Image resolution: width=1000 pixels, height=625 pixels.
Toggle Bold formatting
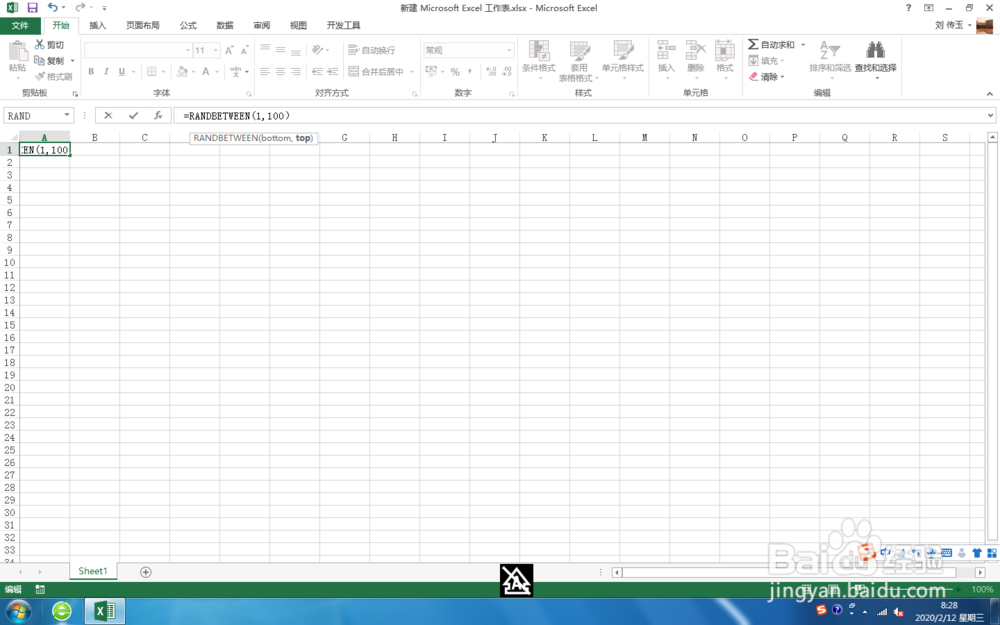pos(91,72)
